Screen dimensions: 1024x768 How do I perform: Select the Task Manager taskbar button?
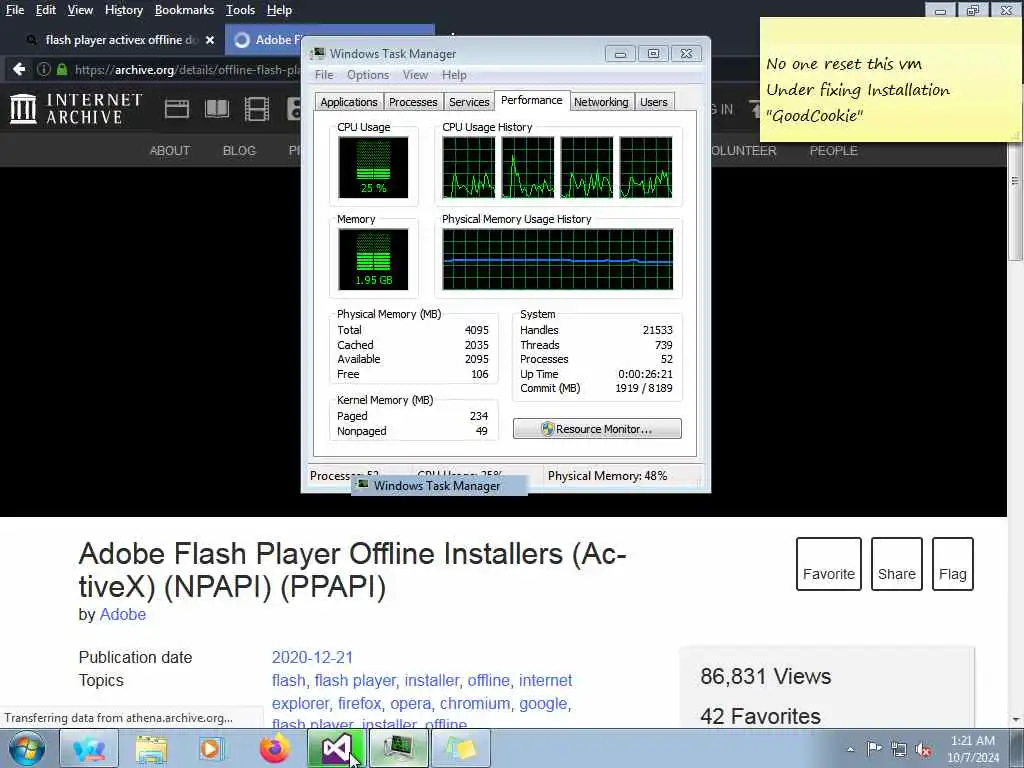click(x=398, y=748)
